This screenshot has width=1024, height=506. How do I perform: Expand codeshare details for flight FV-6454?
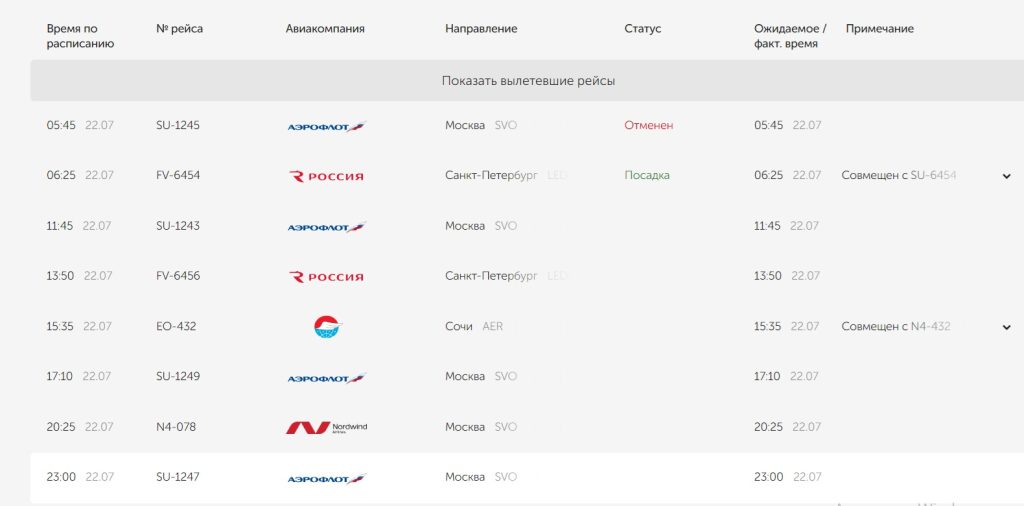(x=1006, y=176)
